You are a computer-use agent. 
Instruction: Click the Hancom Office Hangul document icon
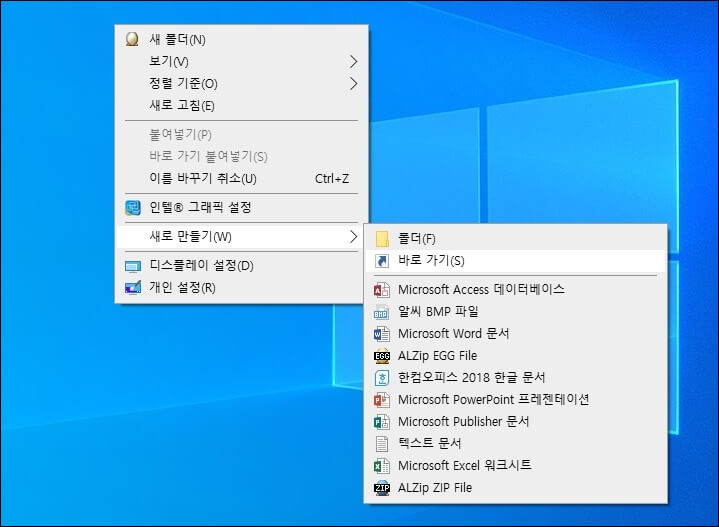pos(382,378)
